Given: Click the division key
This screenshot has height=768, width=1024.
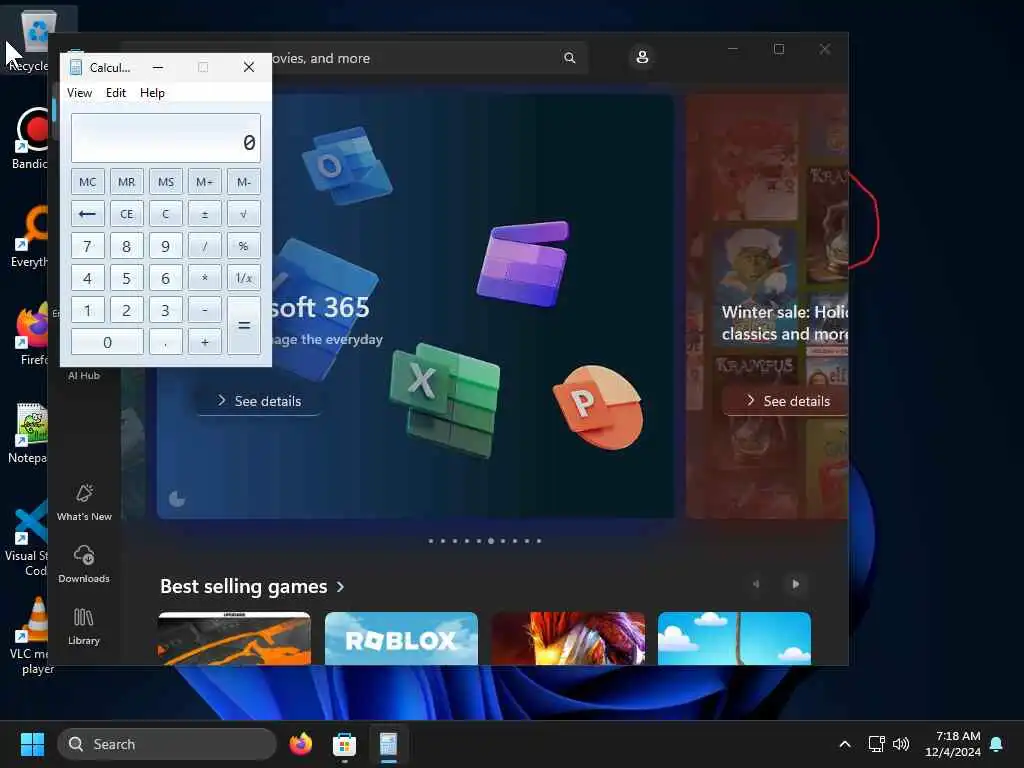Looking at the screenshot, I should point(204,246).
